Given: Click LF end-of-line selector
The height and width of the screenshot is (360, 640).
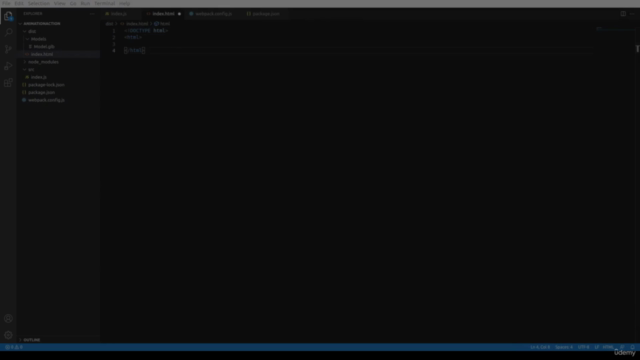Looking at the screenshot, I should coord(597,347).
